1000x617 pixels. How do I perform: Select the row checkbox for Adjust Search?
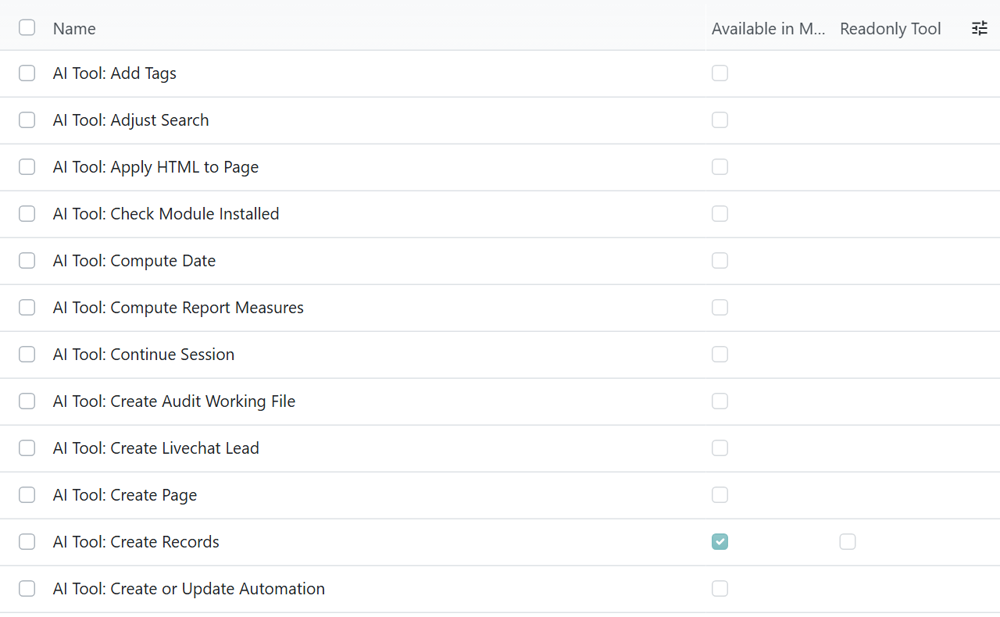27,120
